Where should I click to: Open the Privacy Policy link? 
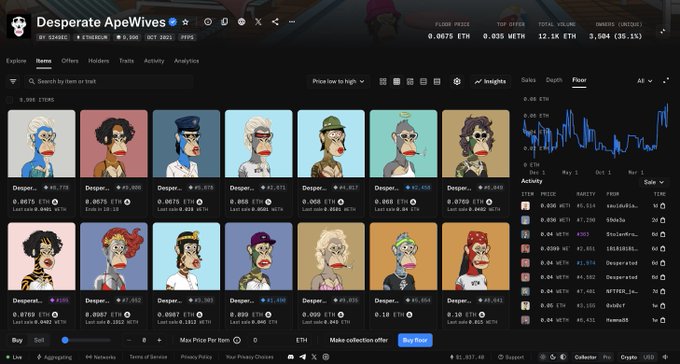196,357
